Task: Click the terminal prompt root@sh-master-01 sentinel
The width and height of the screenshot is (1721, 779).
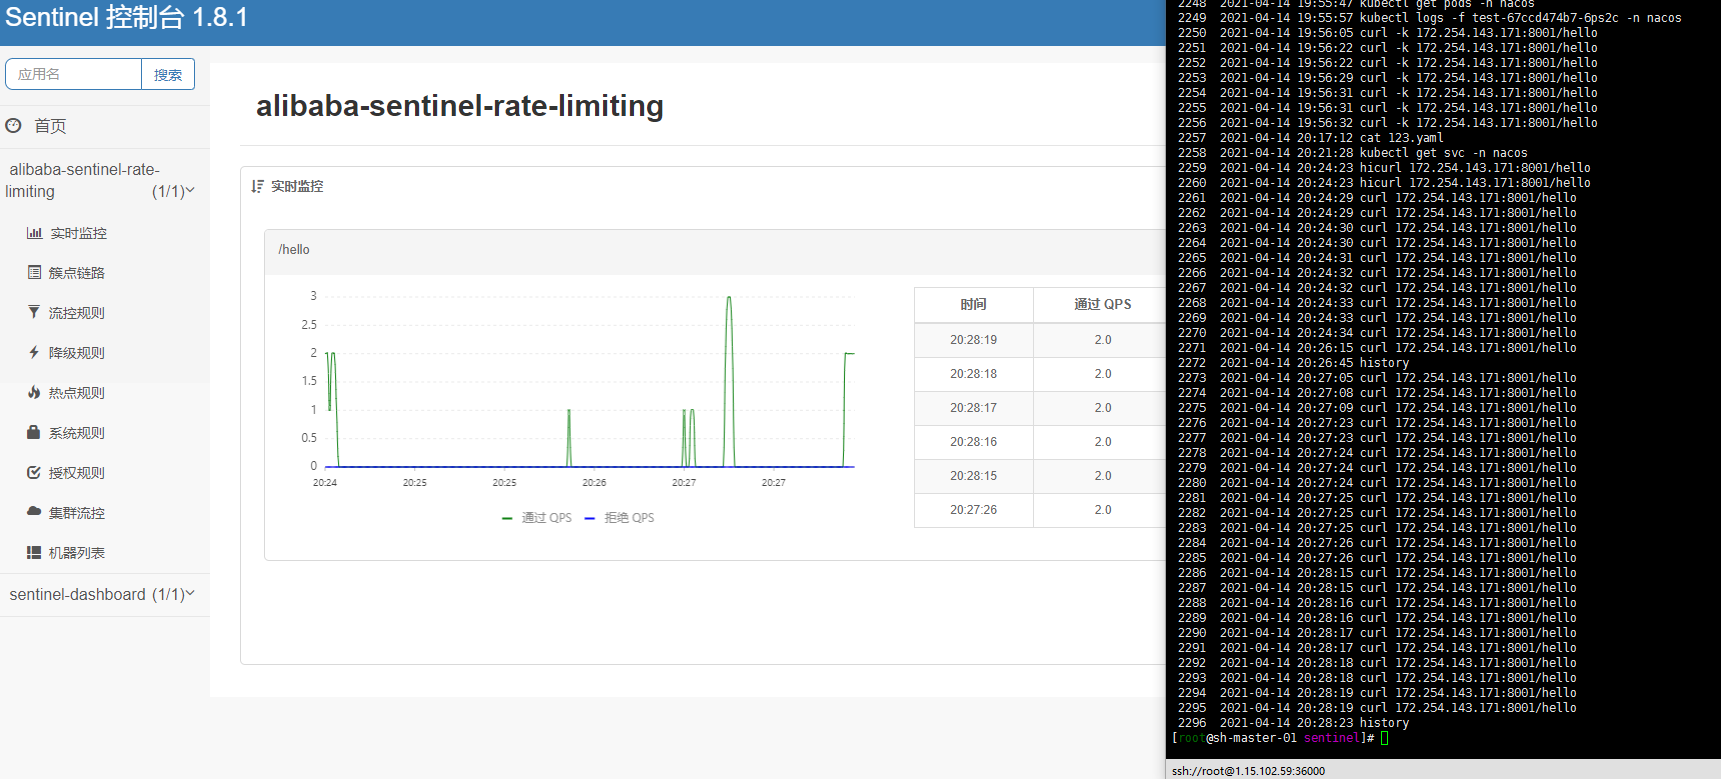Action: pyautogui.click(x=1272, y=738)
